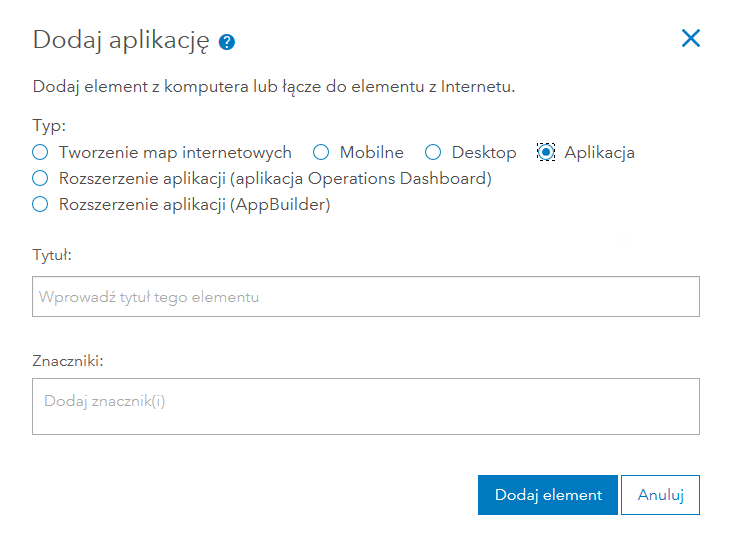Image resolution: width=733 pixels, height=549 pixels.
Task: Select the Tworzenie map internetowych radio button
Action: pyautogui.click(x=40, y=153)
